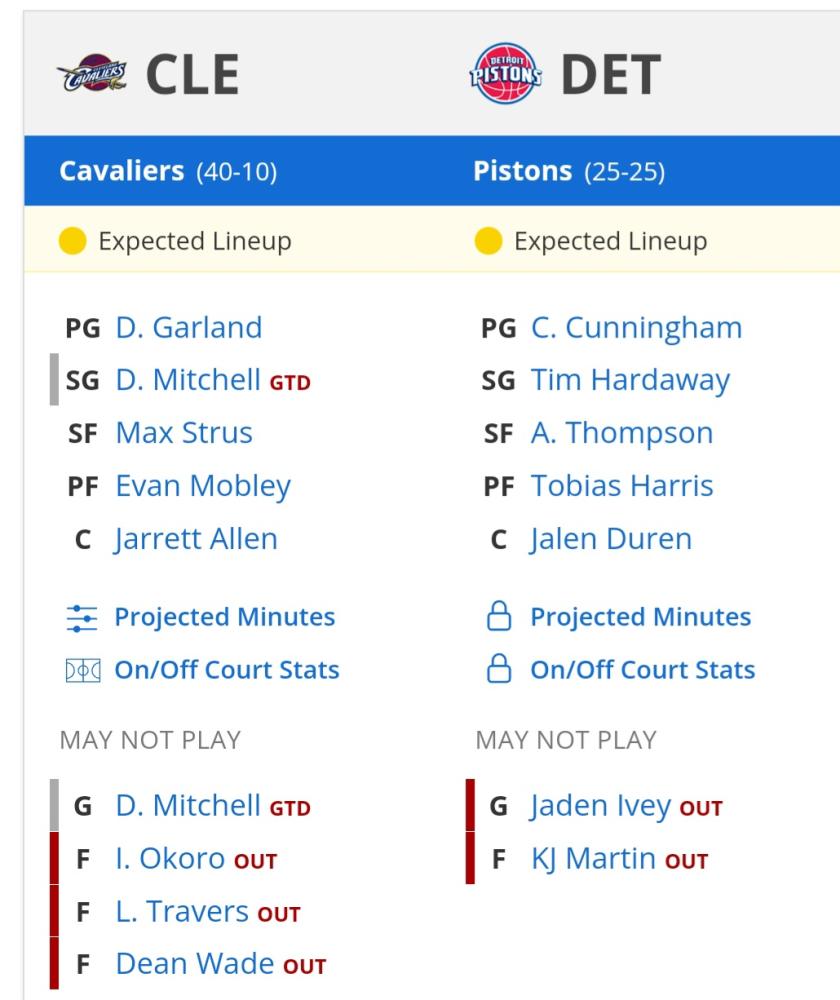Click the Cleveland Cavaliers team logo
The image size is (840, 1000).
pos(92,73)
